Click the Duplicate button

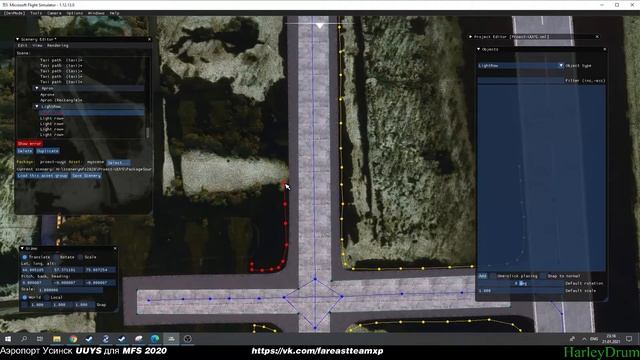pyautogui.click(x=48, y=151)
